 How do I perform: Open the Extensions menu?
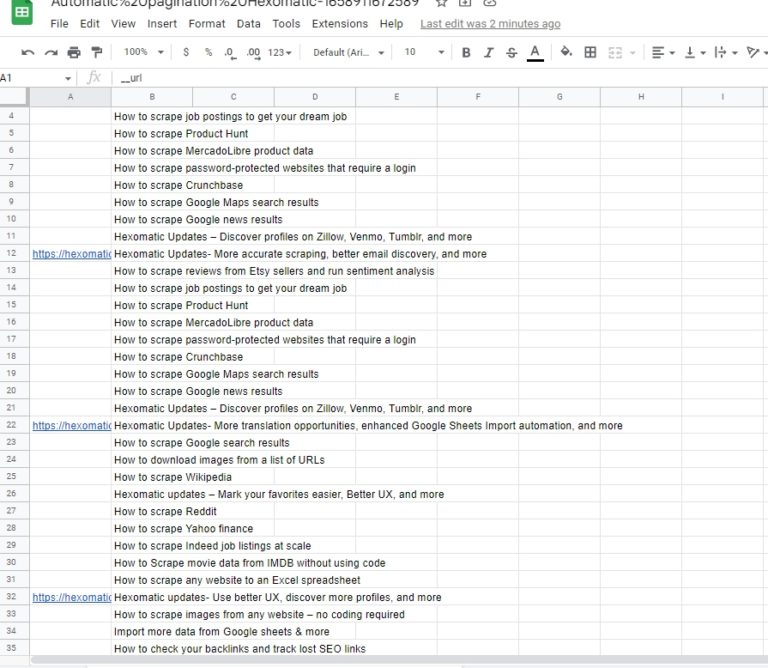(x=339, y=23)
